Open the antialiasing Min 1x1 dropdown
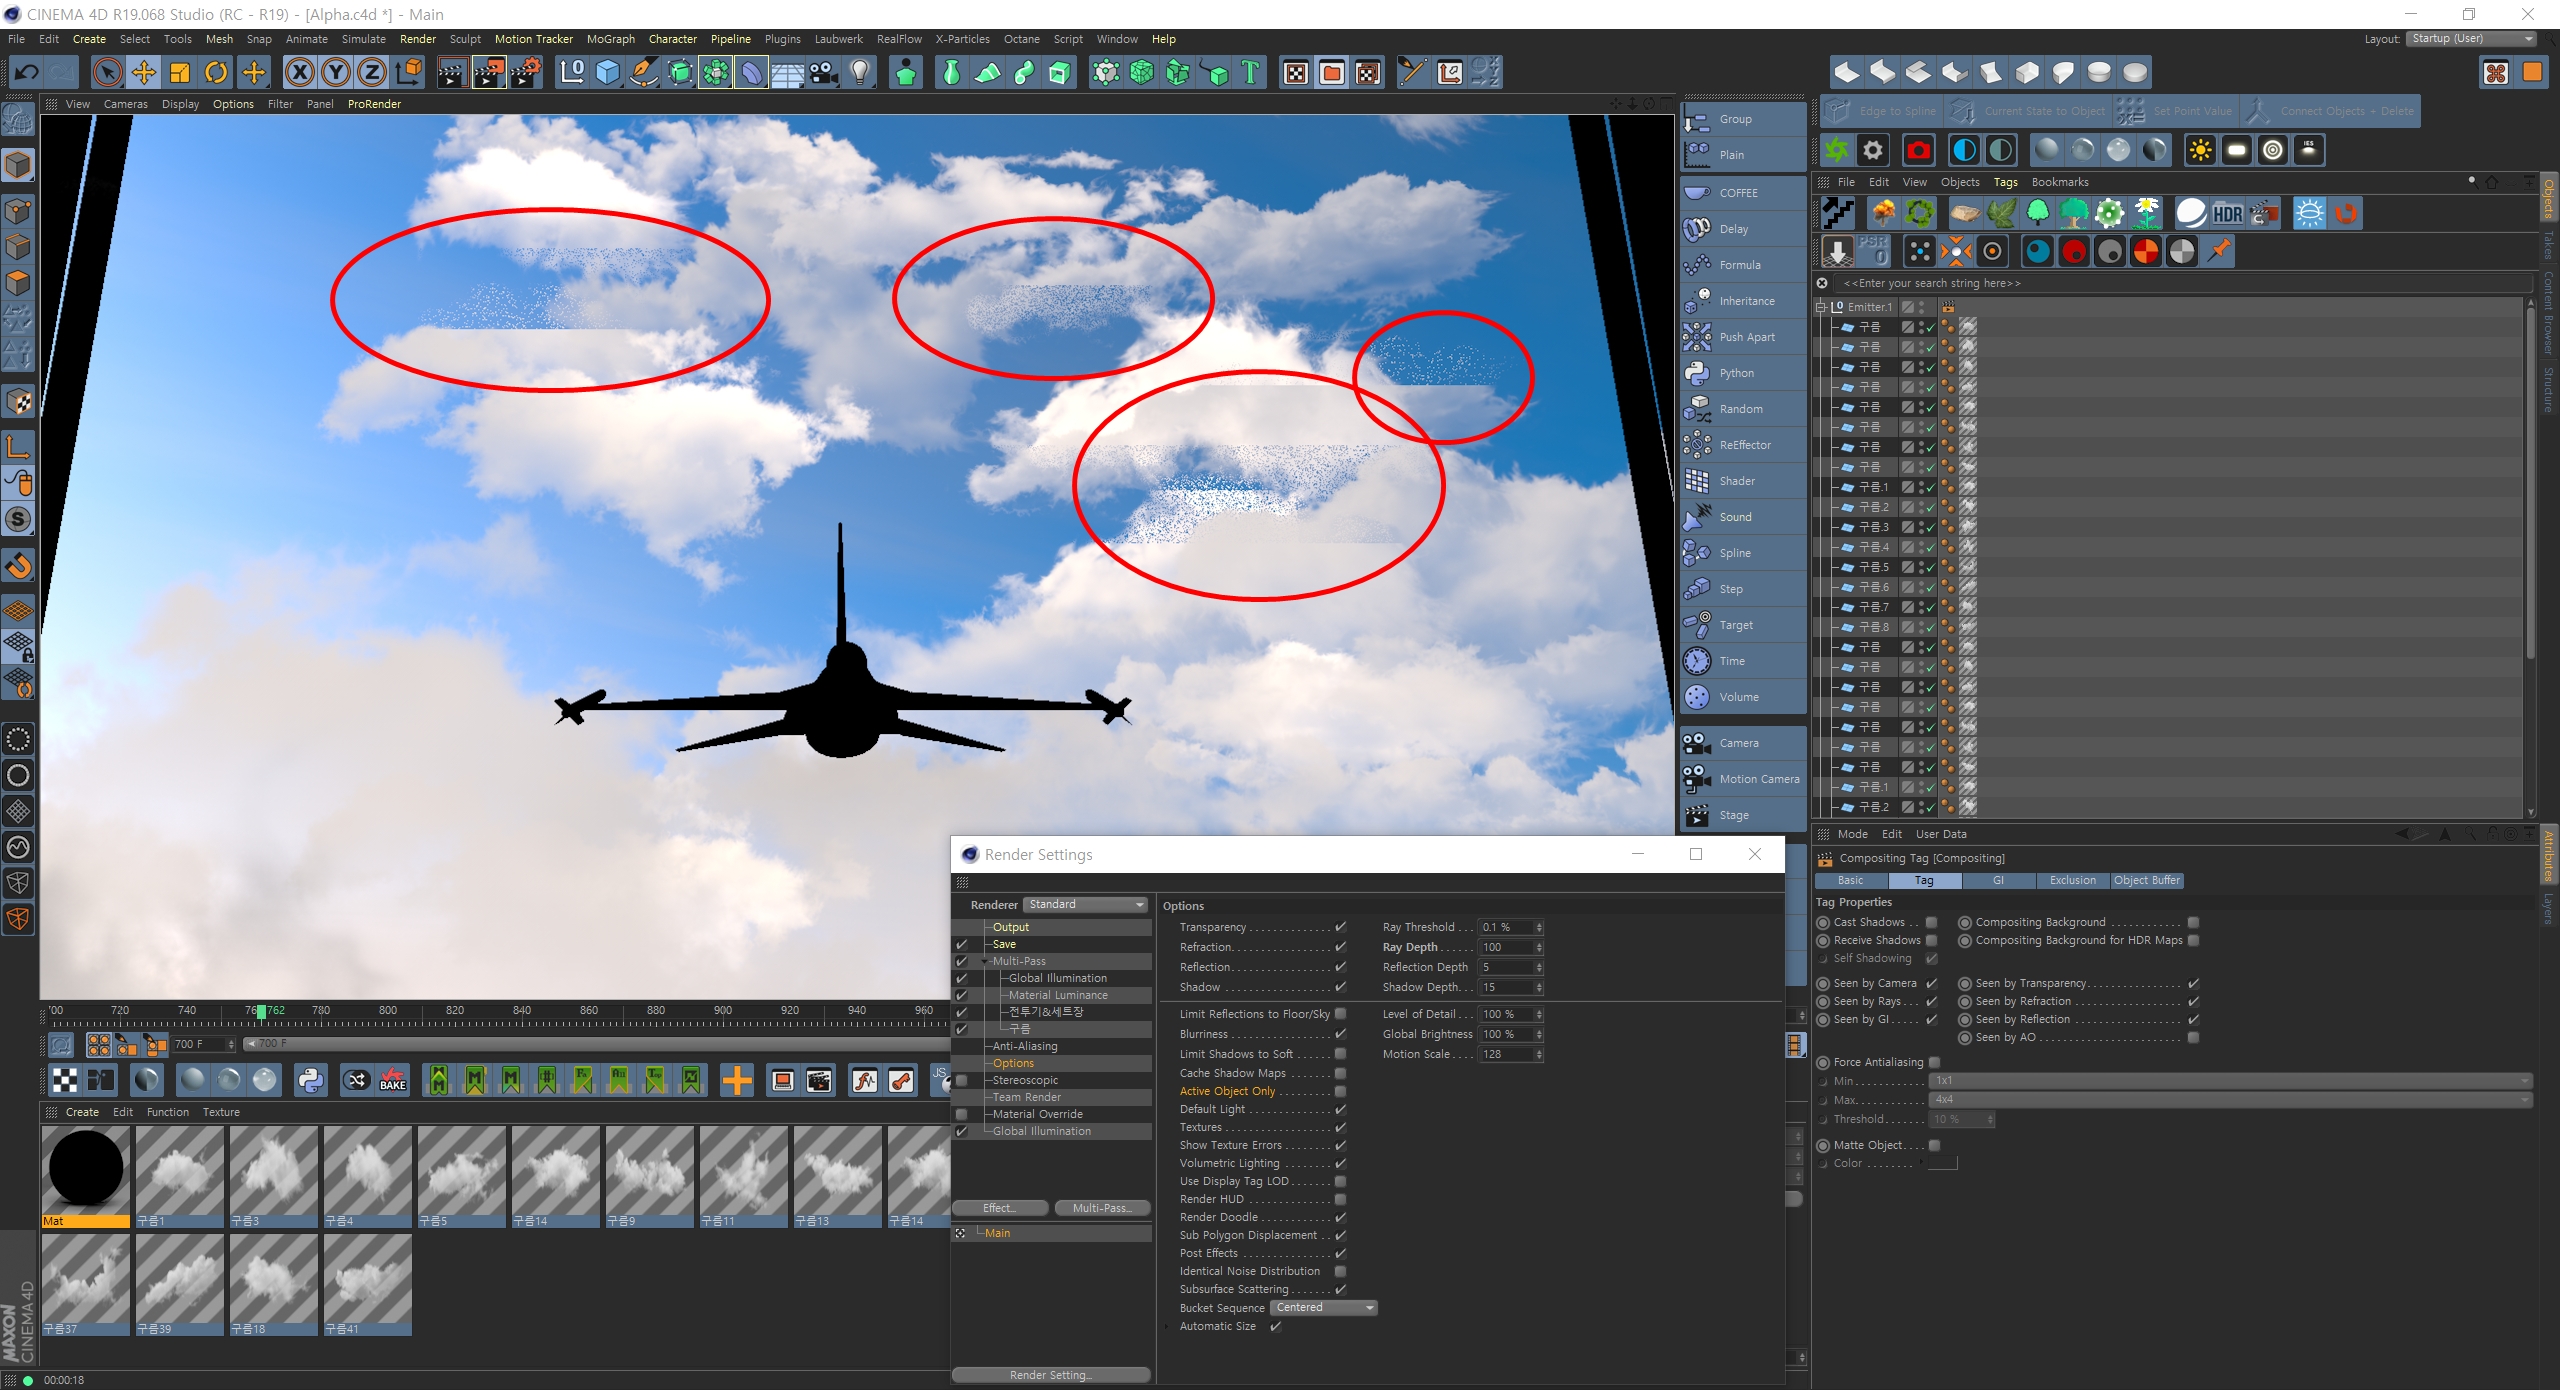The width and height of the screenshot is (2560, 1390). [2231, 1080]
